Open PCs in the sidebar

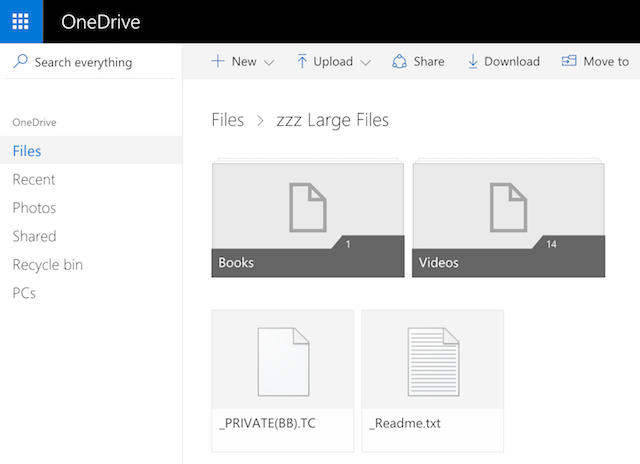point(24,293)
